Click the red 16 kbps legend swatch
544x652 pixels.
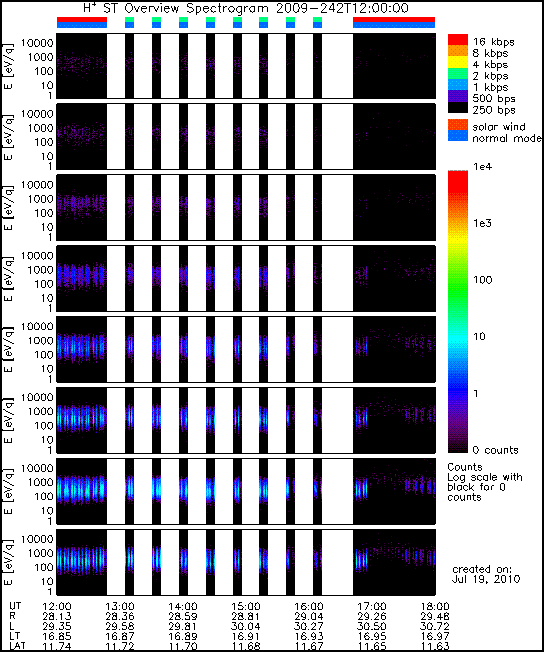[457, 40]
